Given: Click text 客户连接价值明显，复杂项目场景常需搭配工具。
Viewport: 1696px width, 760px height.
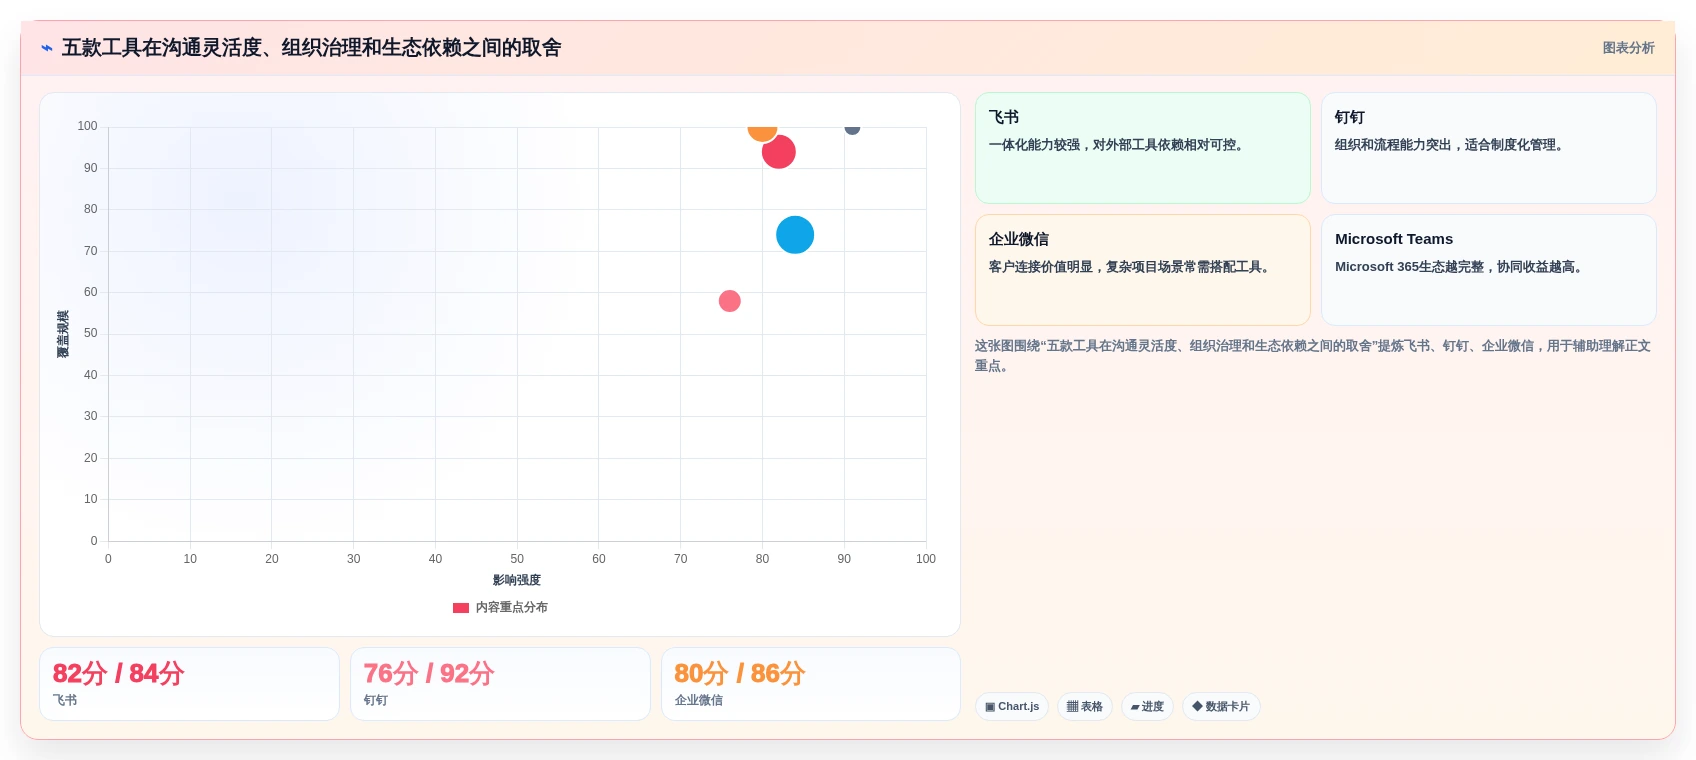Looking at the screenshot, I should point(1132,267).
